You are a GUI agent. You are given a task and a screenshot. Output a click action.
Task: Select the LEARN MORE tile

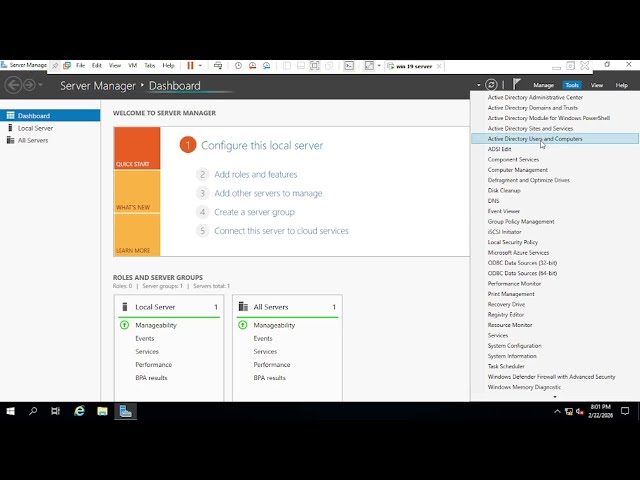(137, 235)
